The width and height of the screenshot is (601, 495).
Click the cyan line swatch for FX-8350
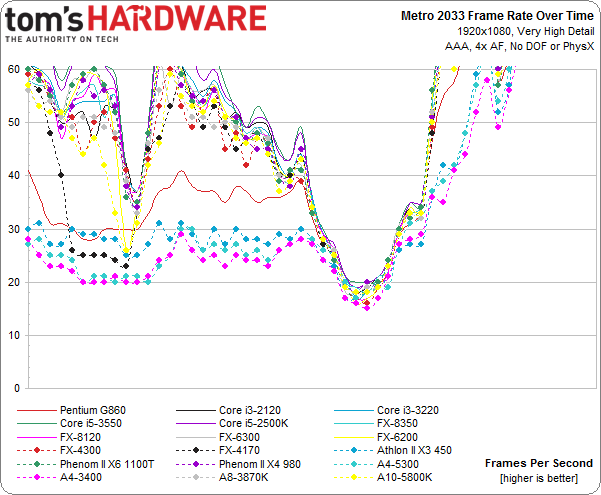pyautogui.click(x=353, y=424)
